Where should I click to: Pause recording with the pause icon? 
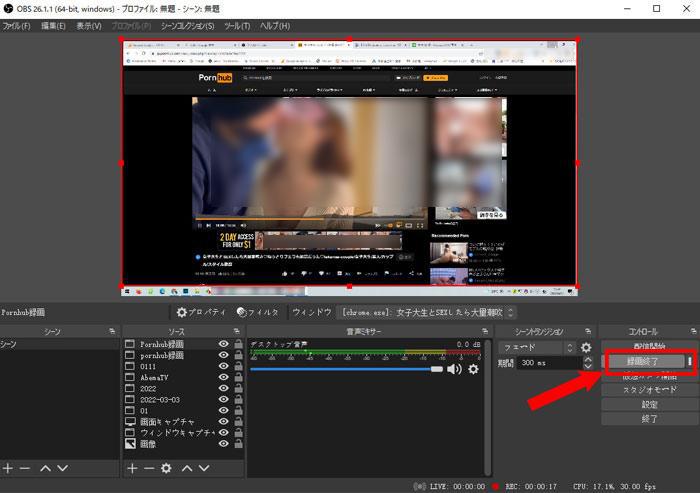tap(690, 361)
